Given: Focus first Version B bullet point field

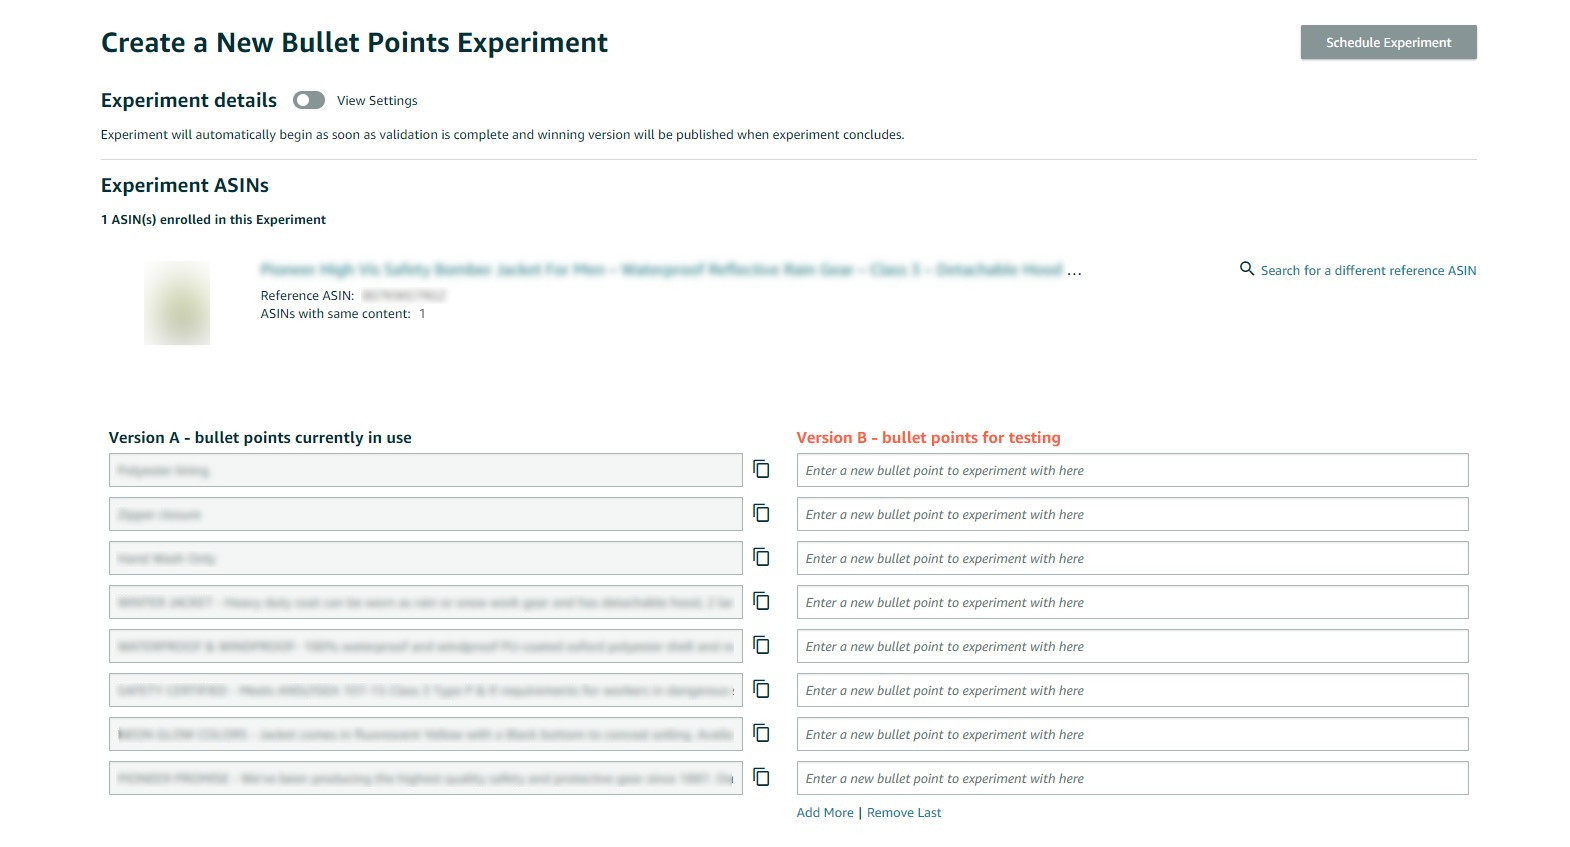Looking at the screenshot, I should tap(1132, 470).
